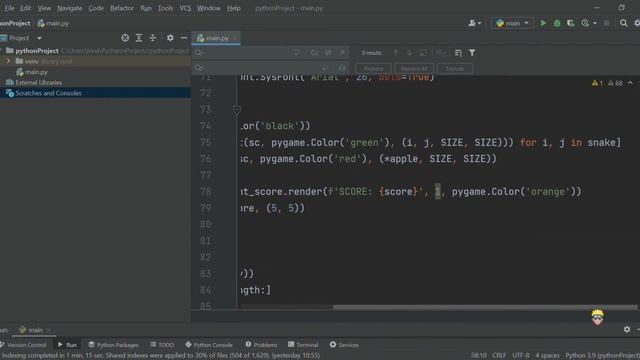
Task: Select the main tab in Run panel
Action: click(34, 330)
